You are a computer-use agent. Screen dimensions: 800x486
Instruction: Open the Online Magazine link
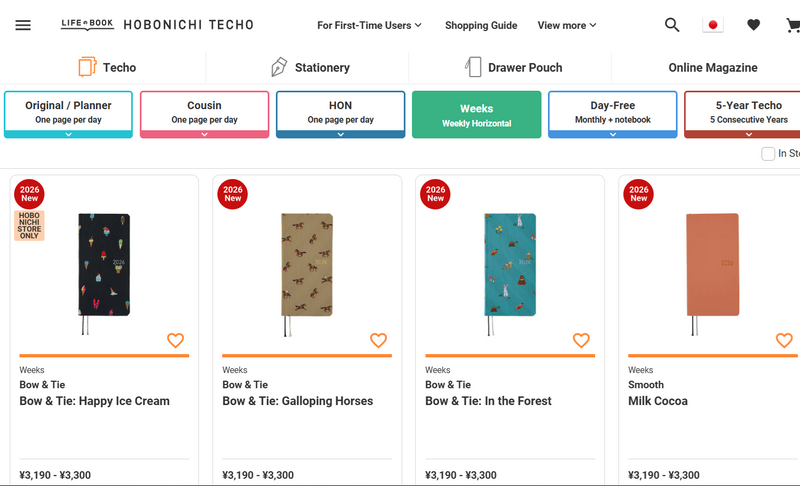(713, 67)
